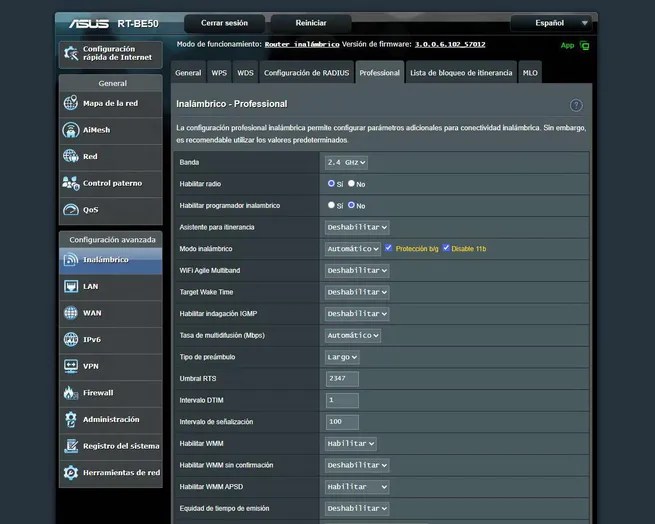Open the help question mark icon

(x=576, y=105)
